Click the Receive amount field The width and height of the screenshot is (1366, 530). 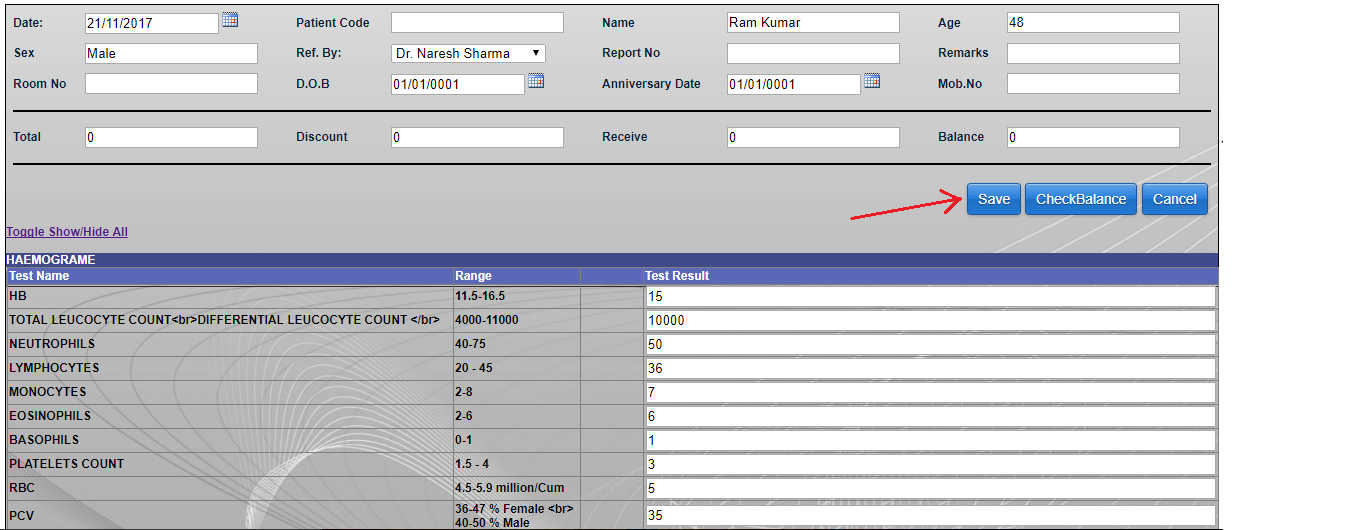click(x=813, y=138)
